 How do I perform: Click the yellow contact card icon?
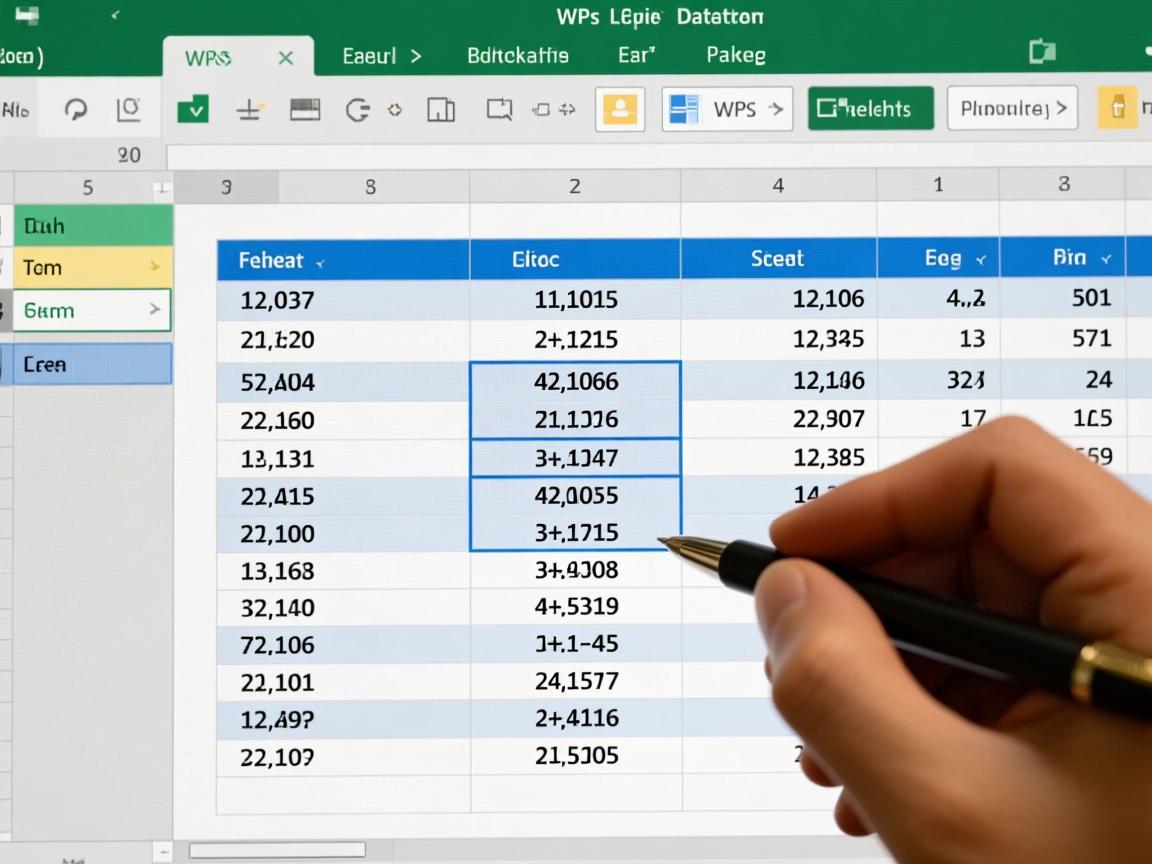point(619,109)
